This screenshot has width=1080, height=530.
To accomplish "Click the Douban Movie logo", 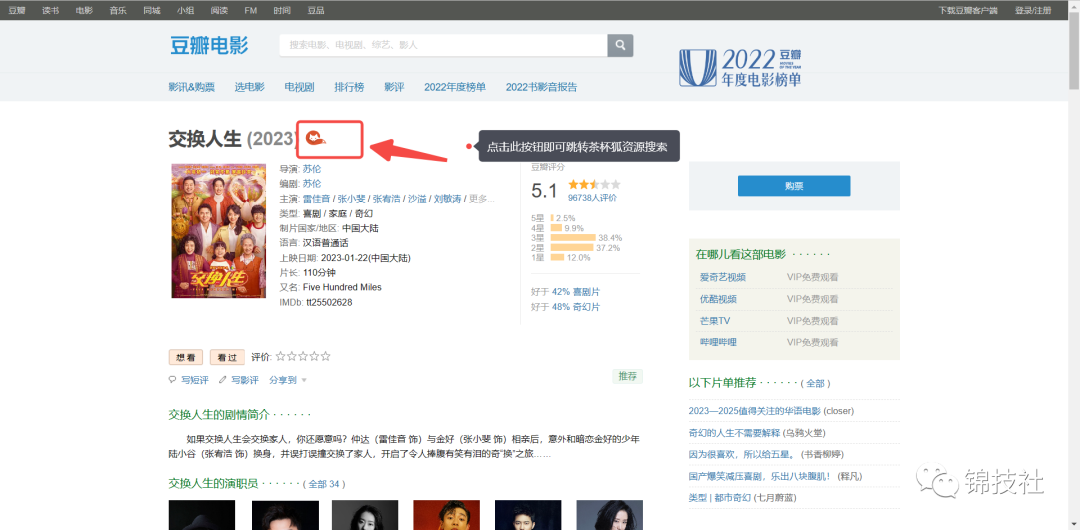I will (x=209, y=46).
